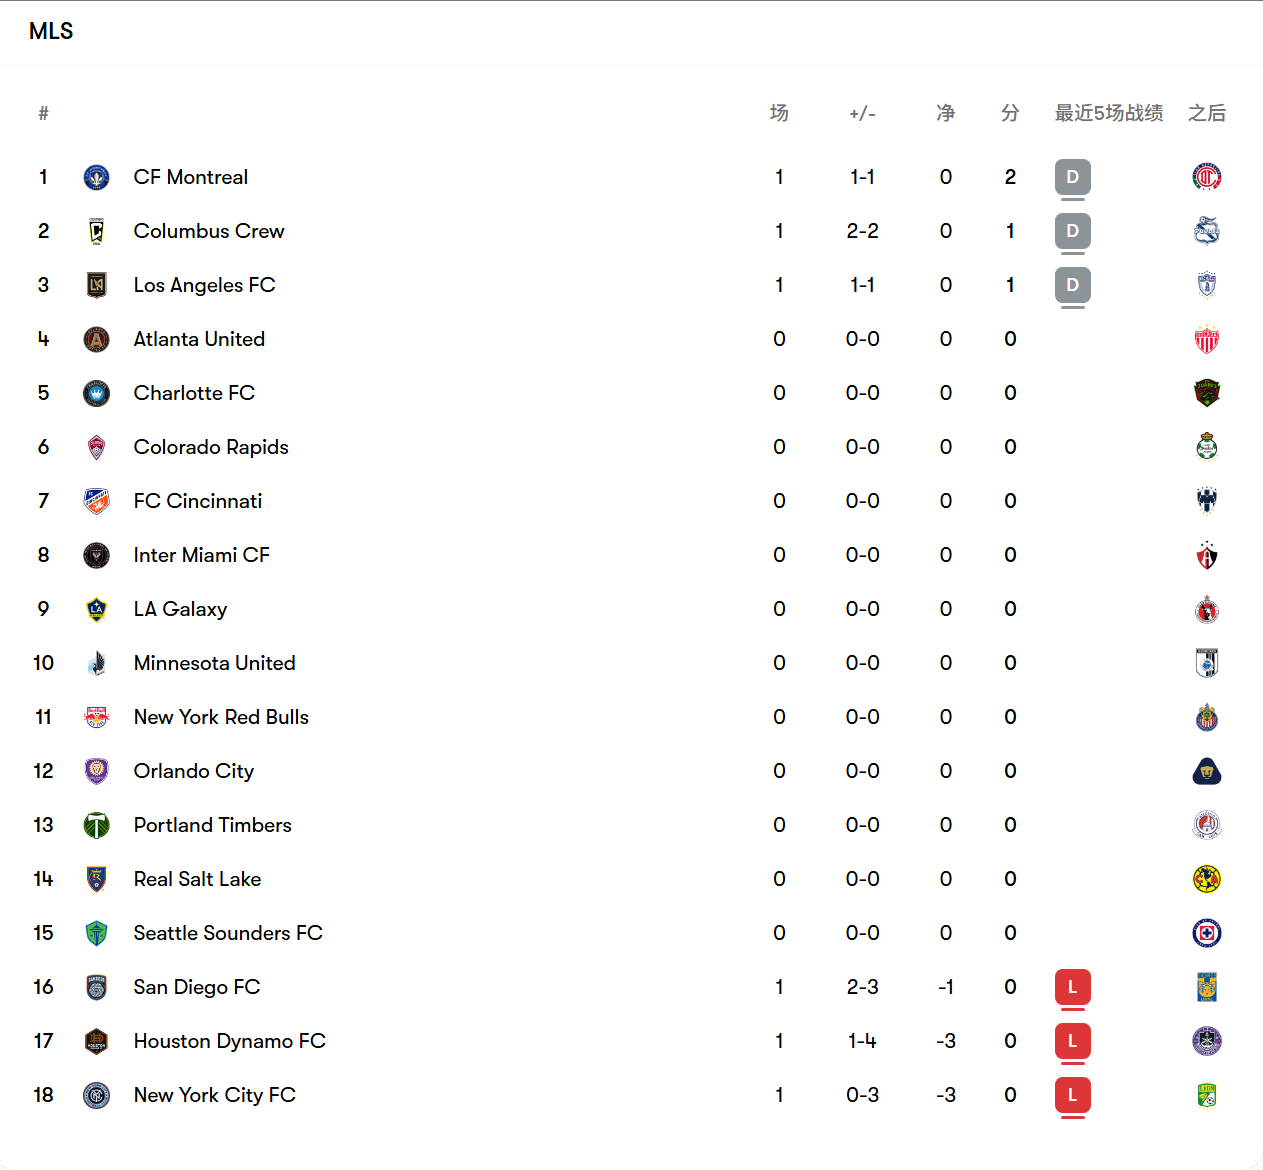Select the Los Angeles FC badge
The image size is (1263, 1170).
point(96,286)
